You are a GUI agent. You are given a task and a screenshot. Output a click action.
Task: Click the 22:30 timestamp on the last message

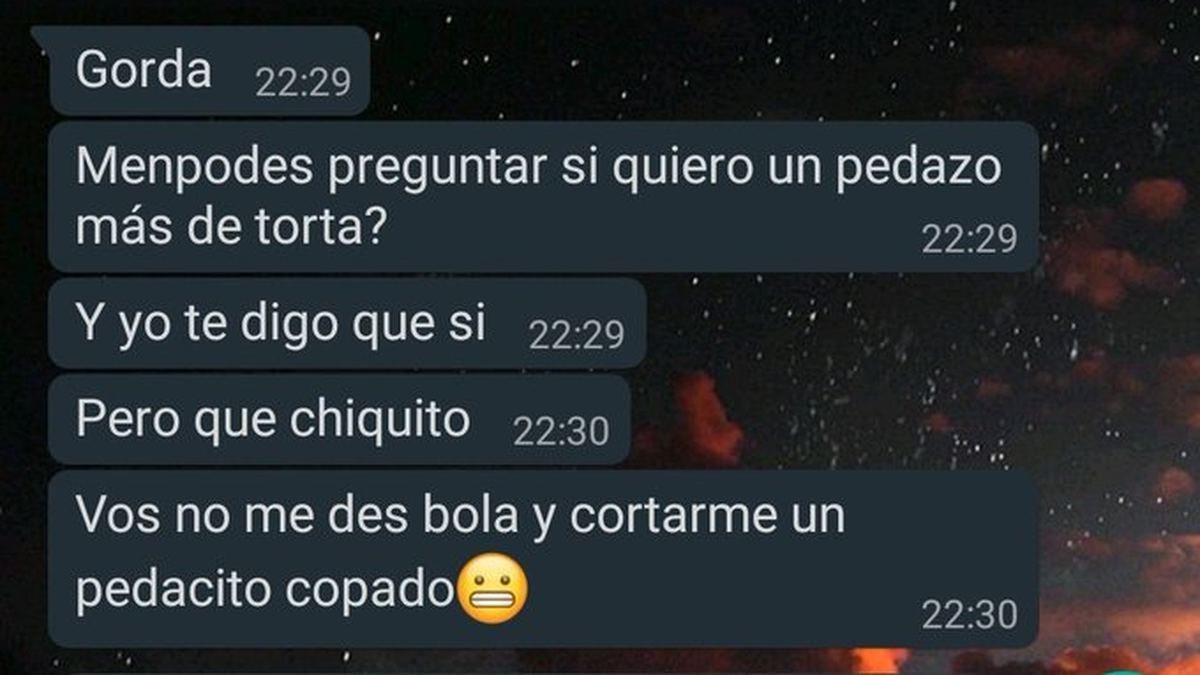click(x=969, y=614)
